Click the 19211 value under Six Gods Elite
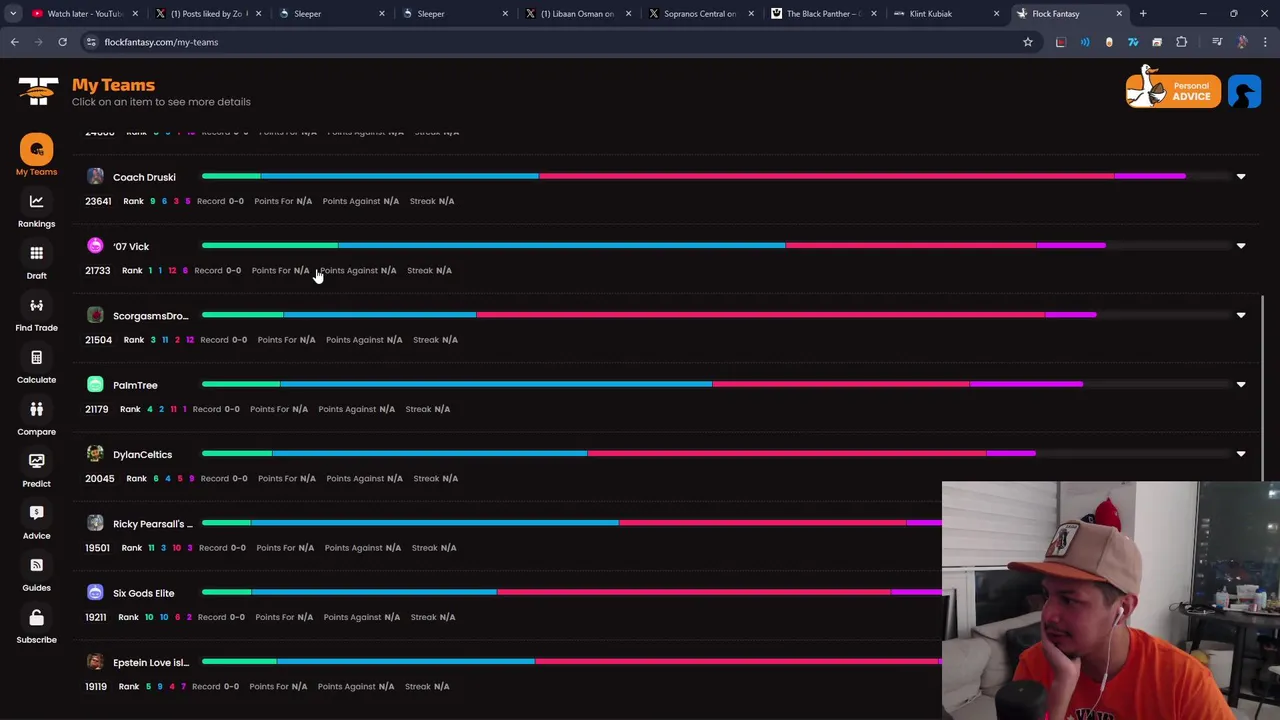The image size is (1280, 720). [95, 617]
